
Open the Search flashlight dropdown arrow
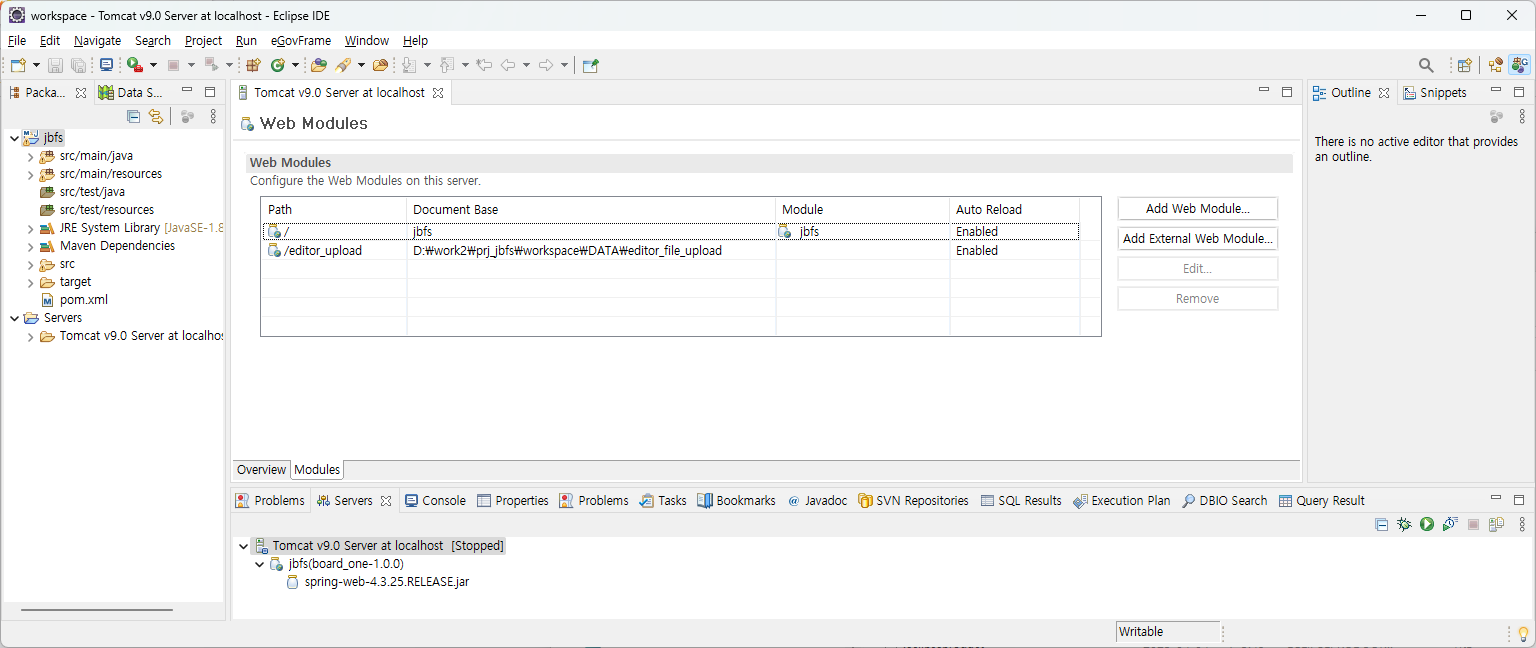click(359, 65)
